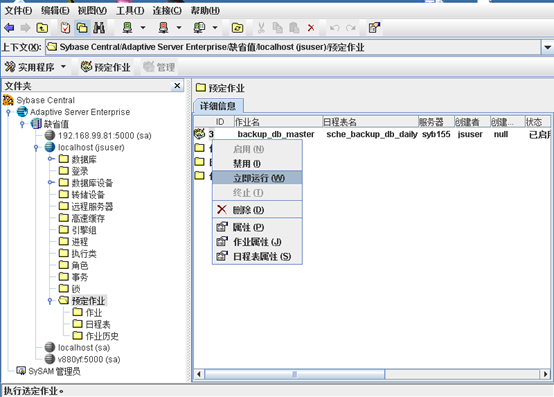
Task: Click horizontal scrollbar right arrow
Action: tap(545, 374)
